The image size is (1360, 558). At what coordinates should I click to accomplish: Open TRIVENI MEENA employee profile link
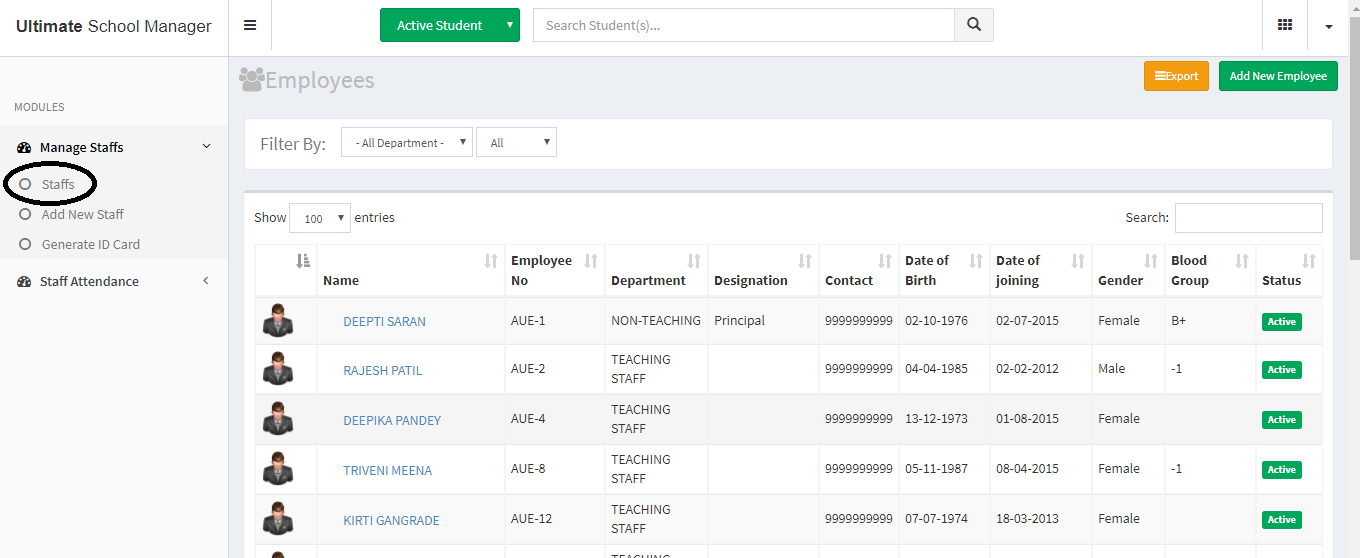388,470
